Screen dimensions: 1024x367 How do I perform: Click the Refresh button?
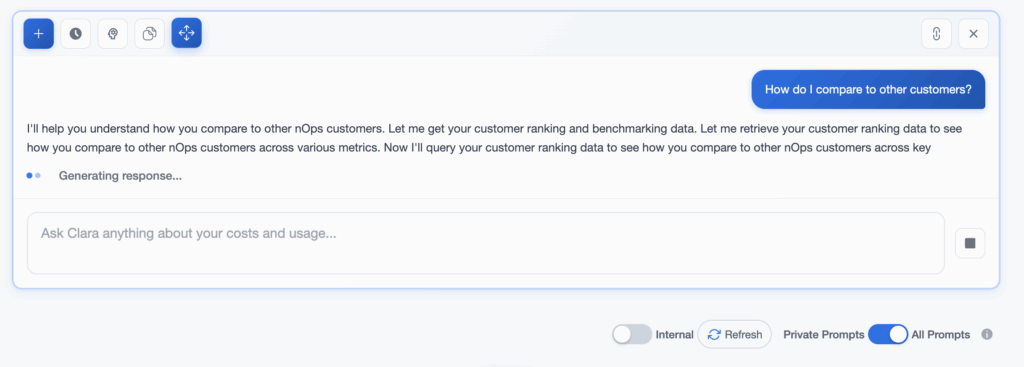point(735,334)
